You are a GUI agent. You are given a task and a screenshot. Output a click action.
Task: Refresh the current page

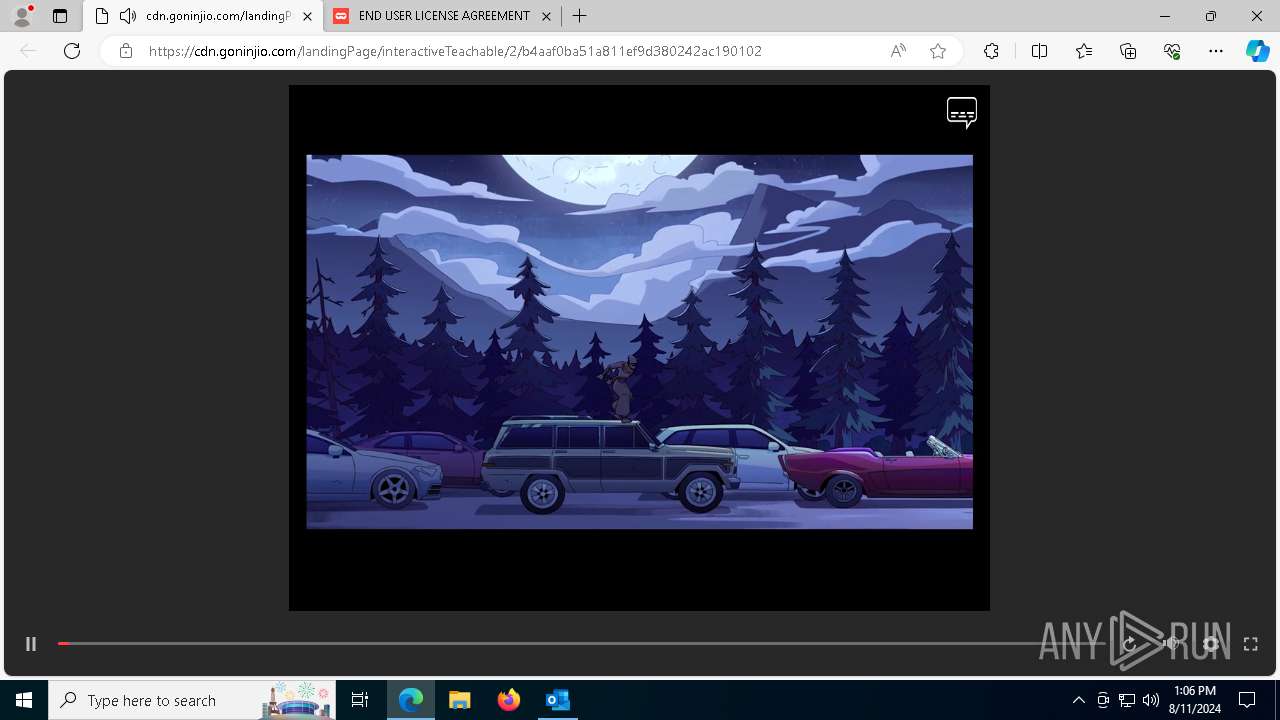click(72, 51)
